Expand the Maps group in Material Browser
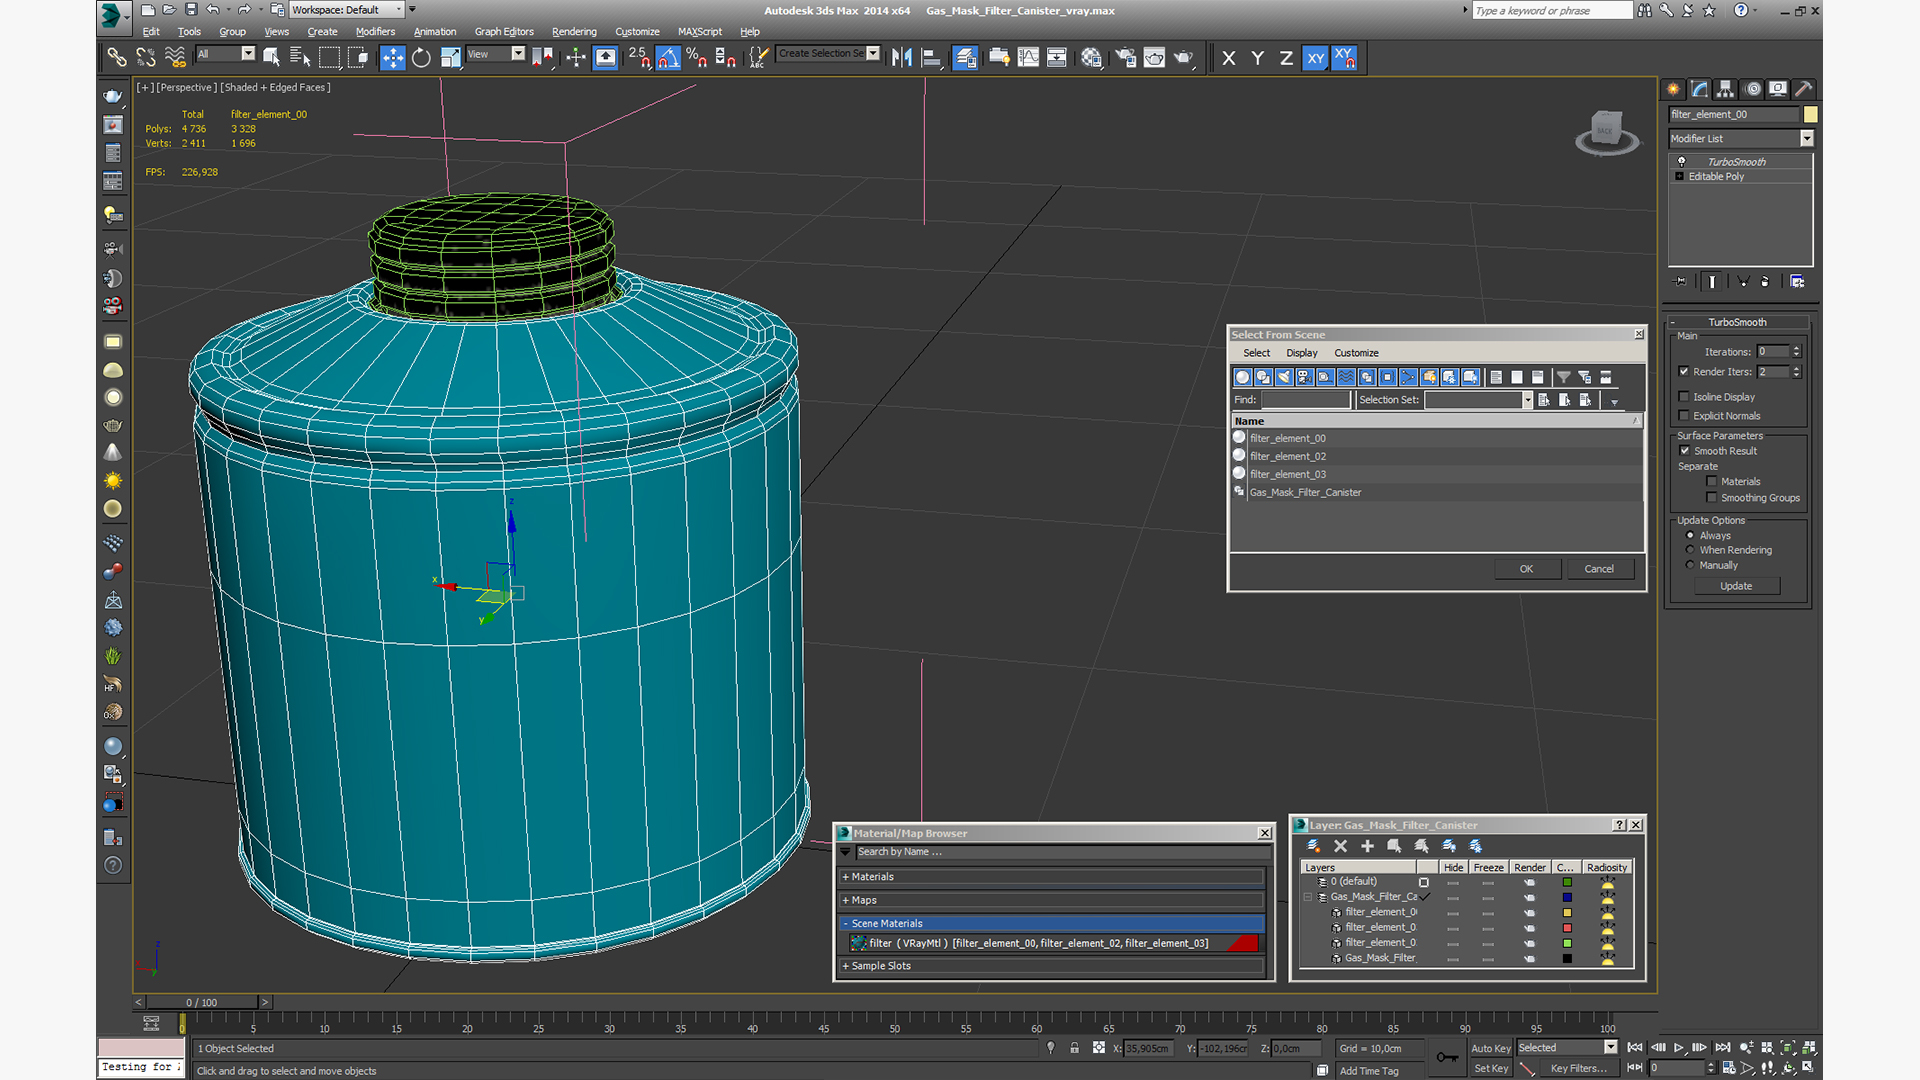The image size is (1920, 1080). (x=1051, y=901)
